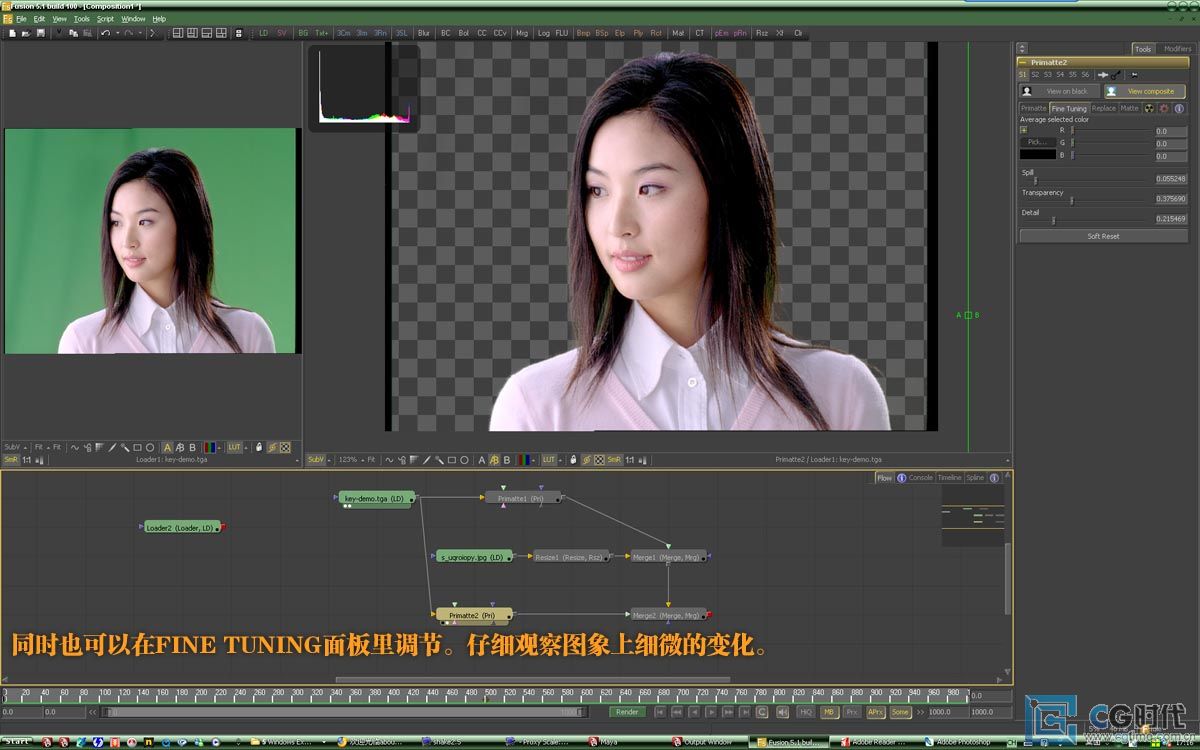This screenshot has height=750, width=1200.
Task: Select the Primatte2 node in the flow
Action: (474, 615)
